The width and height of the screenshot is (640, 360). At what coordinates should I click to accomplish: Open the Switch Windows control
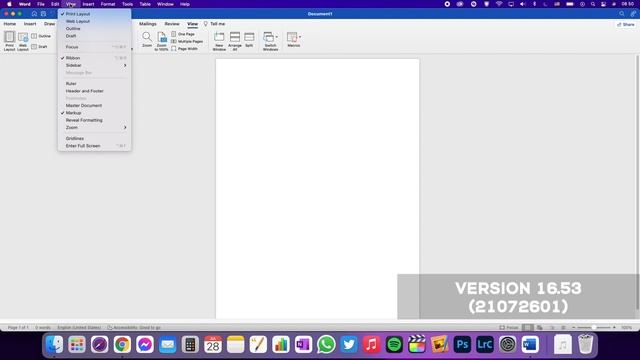pos(270,41)
